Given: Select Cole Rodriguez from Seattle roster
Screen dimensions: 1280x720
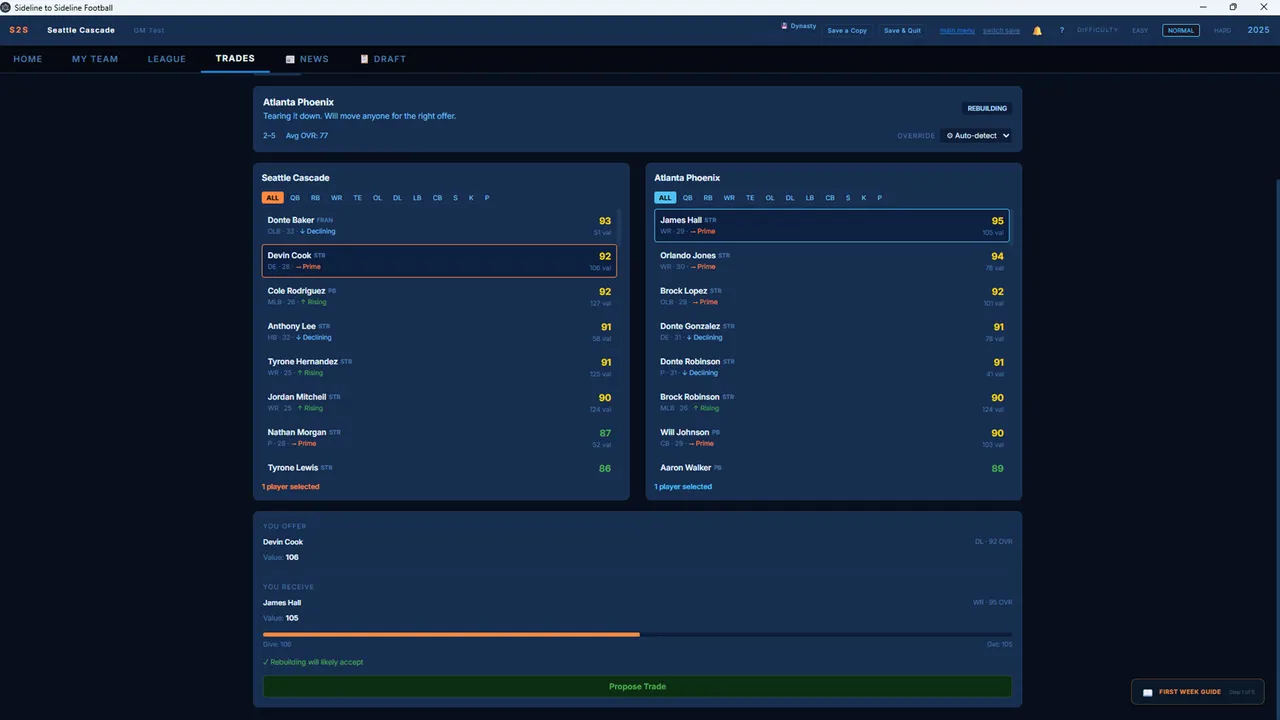Looking at the screenshot, I should click(439, 296).
